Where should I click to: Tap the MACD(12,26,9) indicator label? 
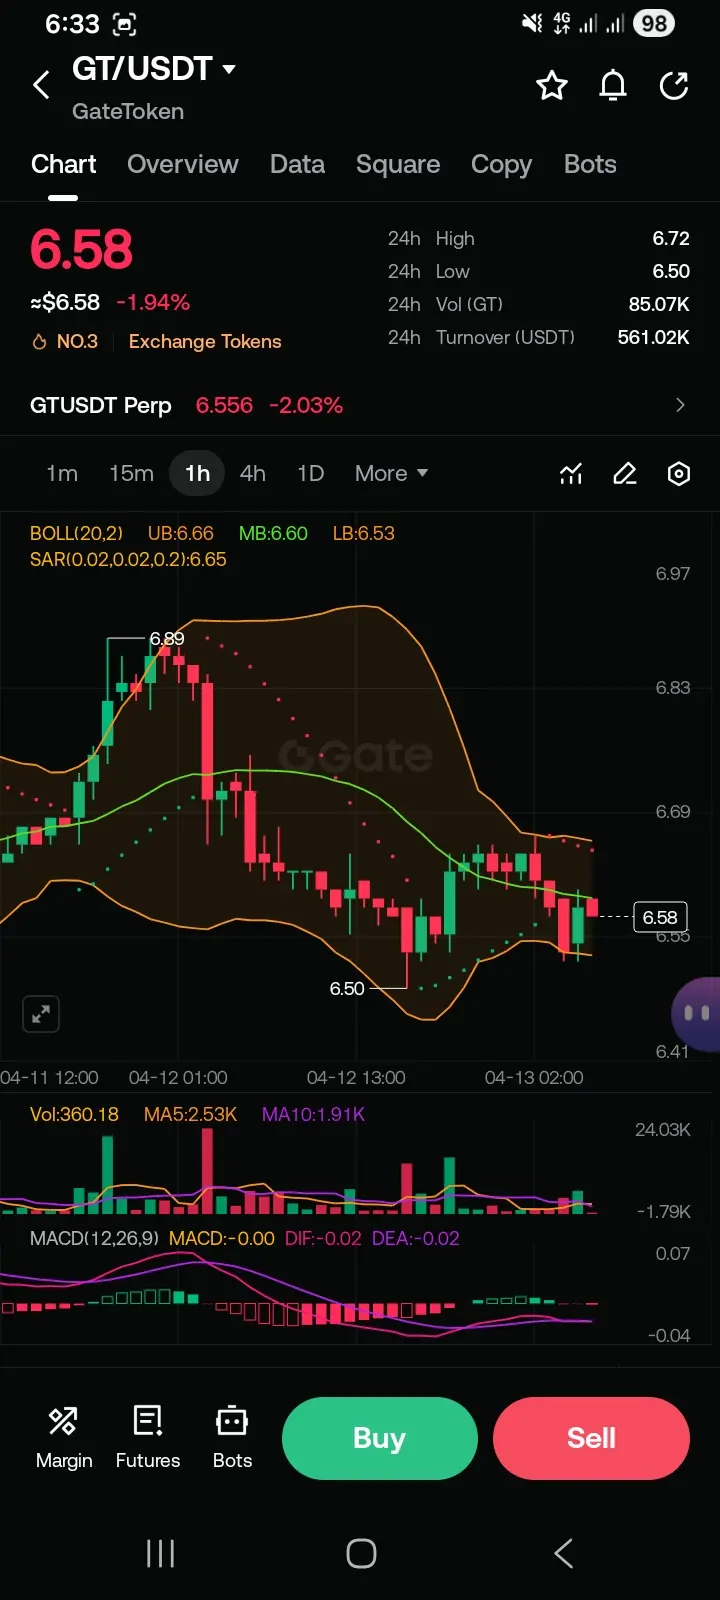pos(94,1238)
